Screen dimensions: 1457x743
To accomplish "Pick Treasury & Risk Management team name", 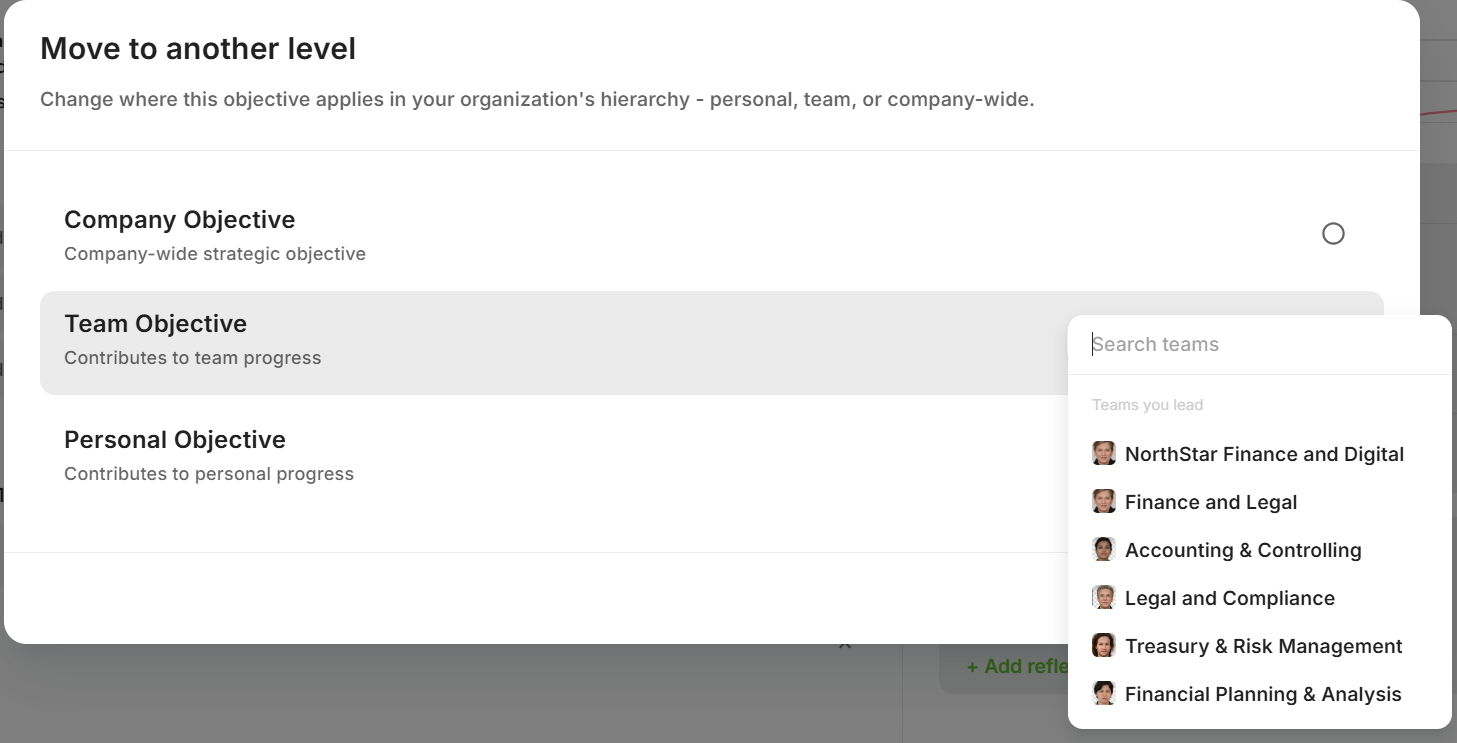I will click(x=1263, y=646).
